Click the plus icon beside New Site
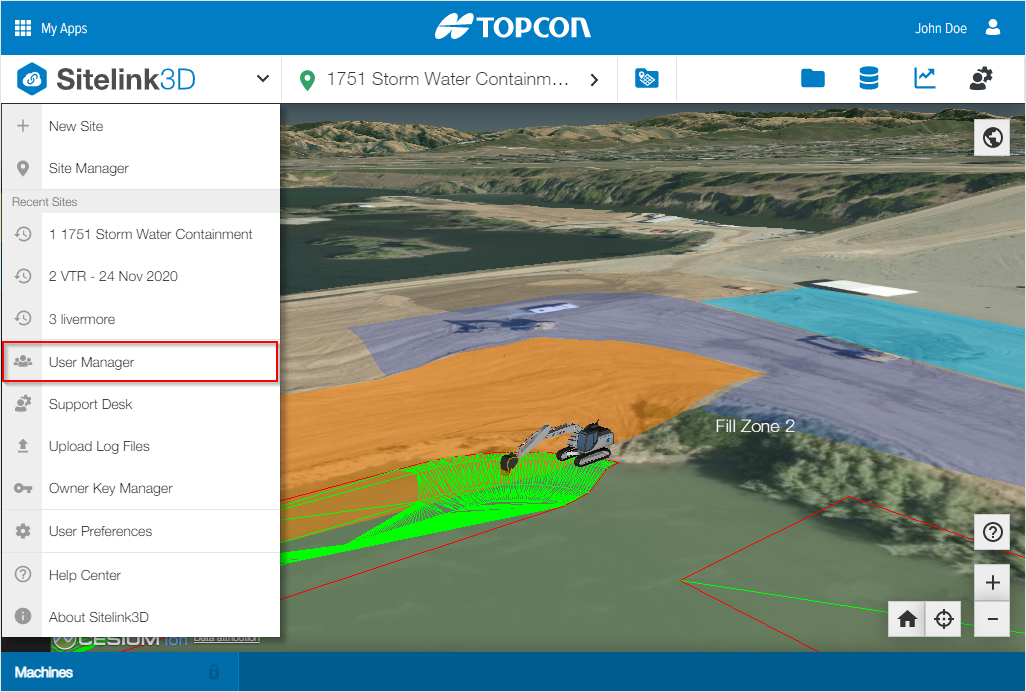The height and width of the screenshot is (692, 1026). click(x=23, y=126)
